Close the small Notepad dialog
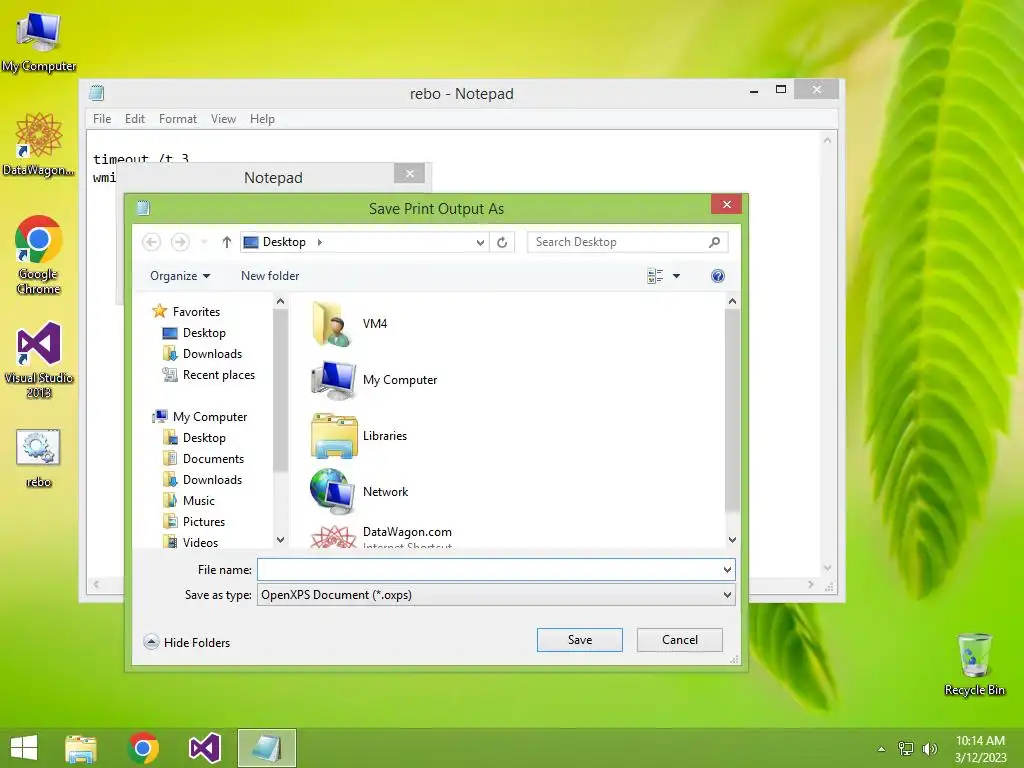Image resolution: width=1024 pixels, height=768 pixels. (x=409, y=173)
